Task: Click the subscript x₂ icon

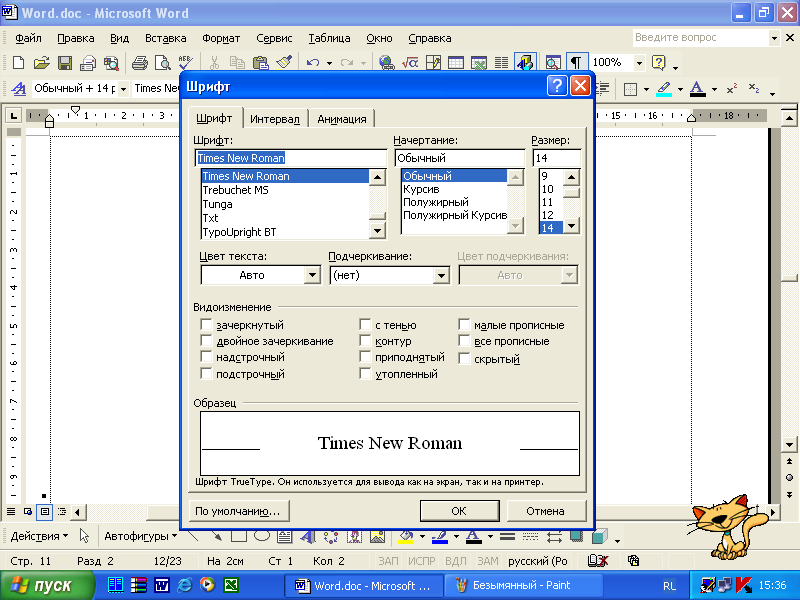Action: pyautogui.click(x=754, y=89)
